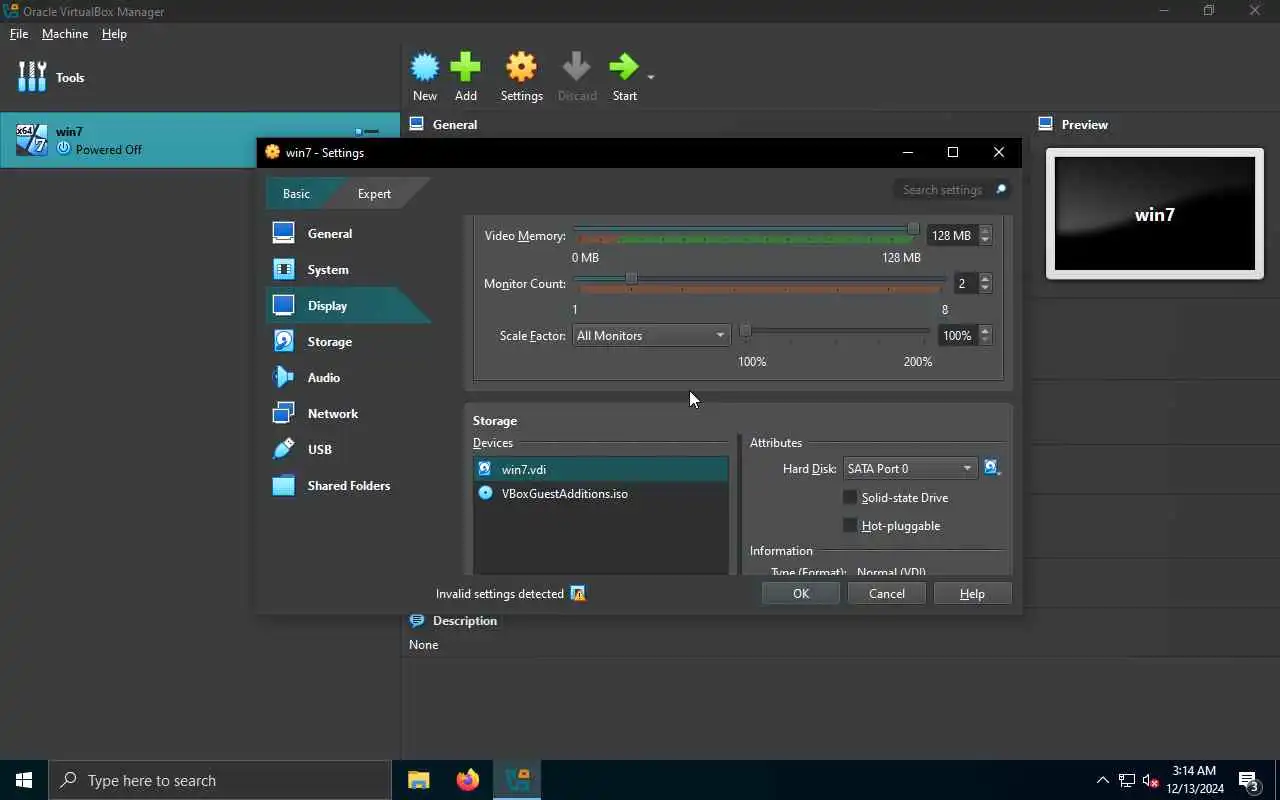
Task: Click the green Start arrow icon
Action: coord(624,67)
